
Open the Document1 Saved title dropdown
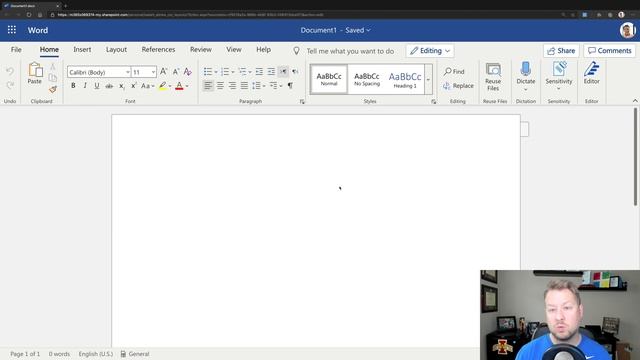(336, 30)
